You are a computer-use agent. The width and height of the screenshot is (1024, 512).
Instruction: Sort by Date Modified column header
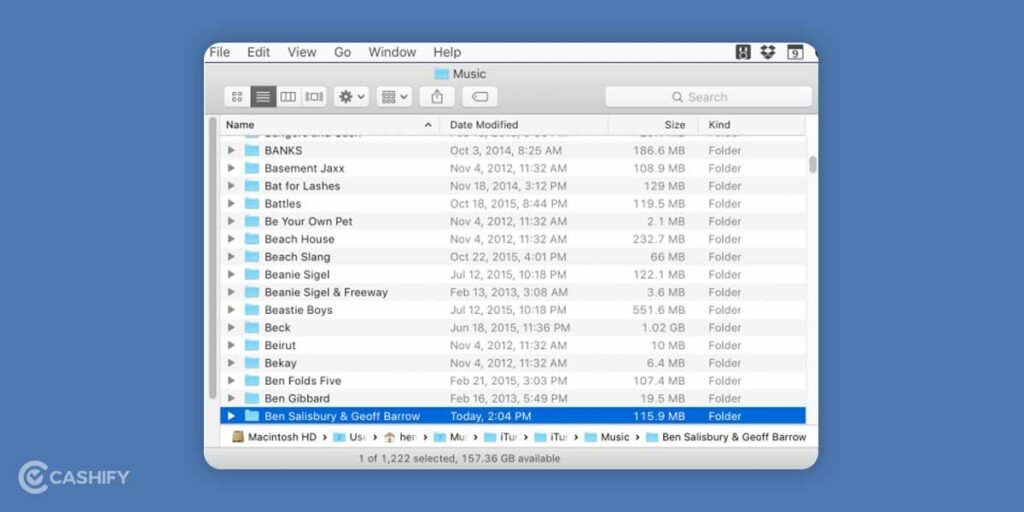524,125
